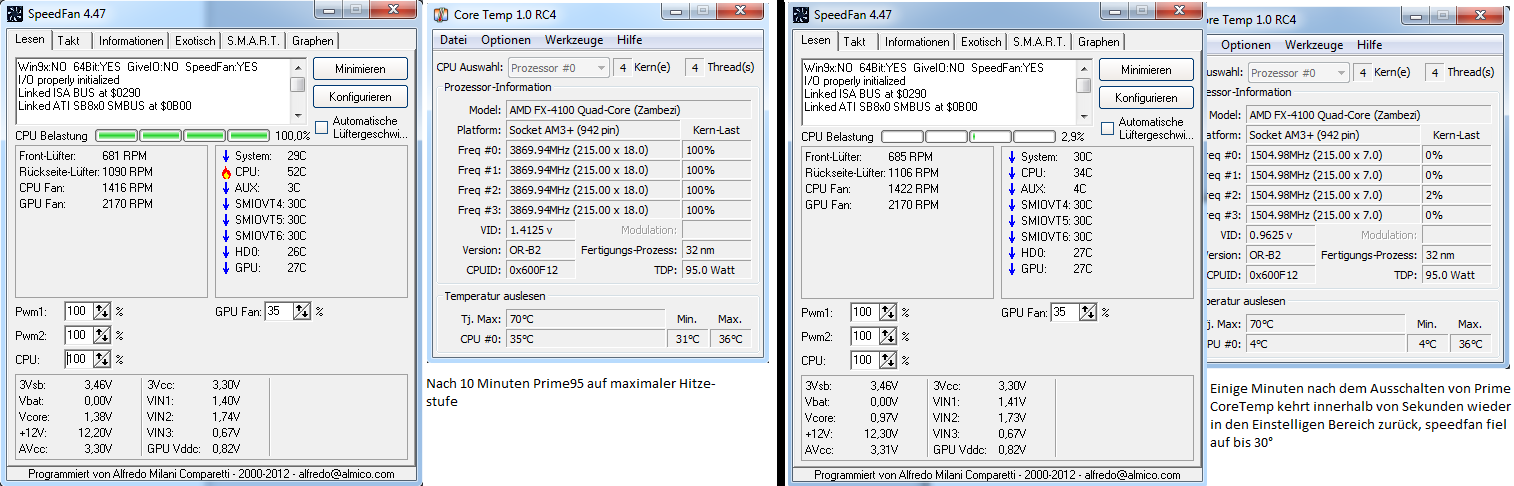
Task: Open Prozessor #0 dropdown, Core Temp showing 3869.94MHz
Action: pos(559,67)
